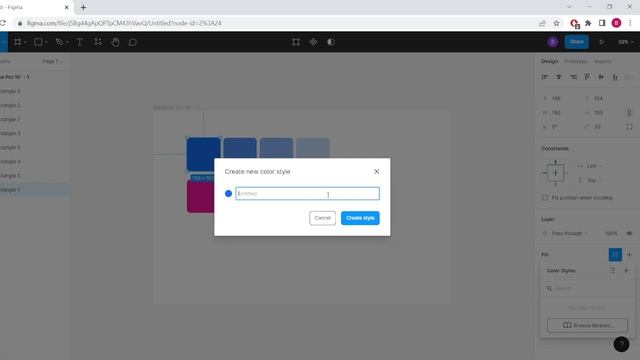Switch to the Design tab
The image size is (640, 360).
click(549, 61)
